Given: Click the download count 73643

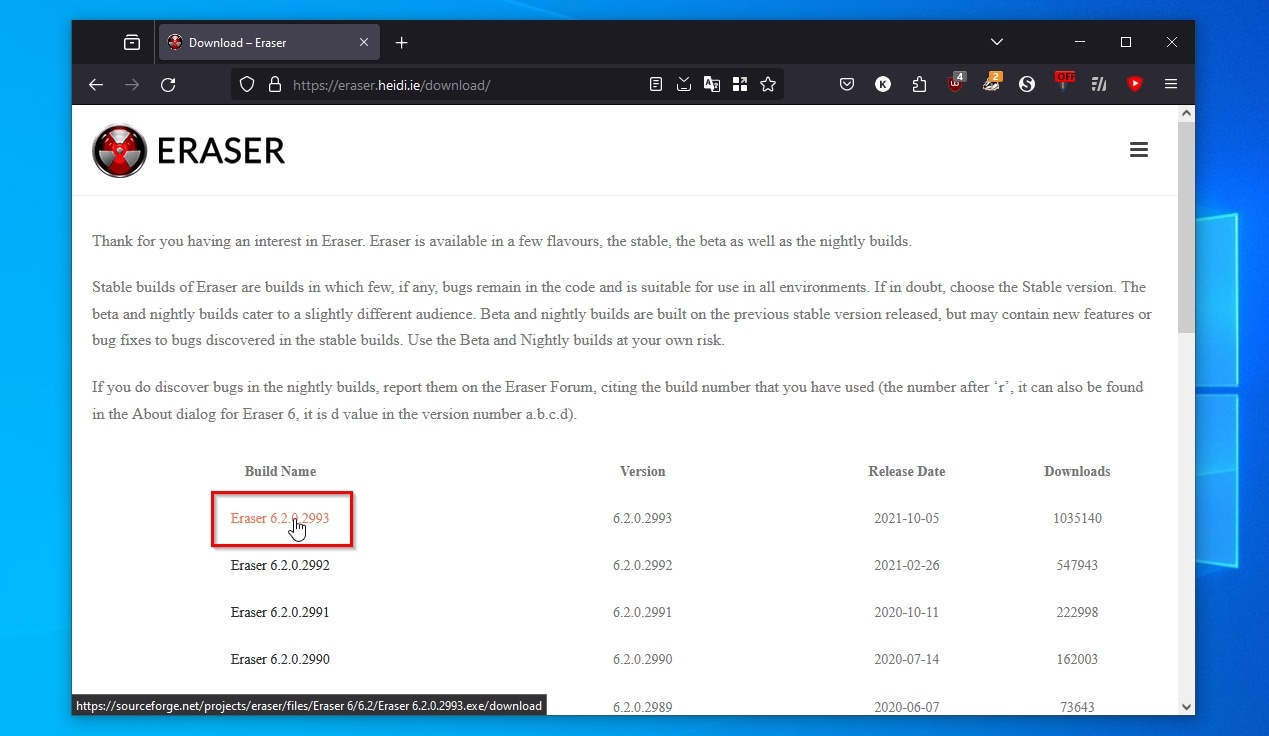Looking at the screenshot, I should click(1077, 706).
